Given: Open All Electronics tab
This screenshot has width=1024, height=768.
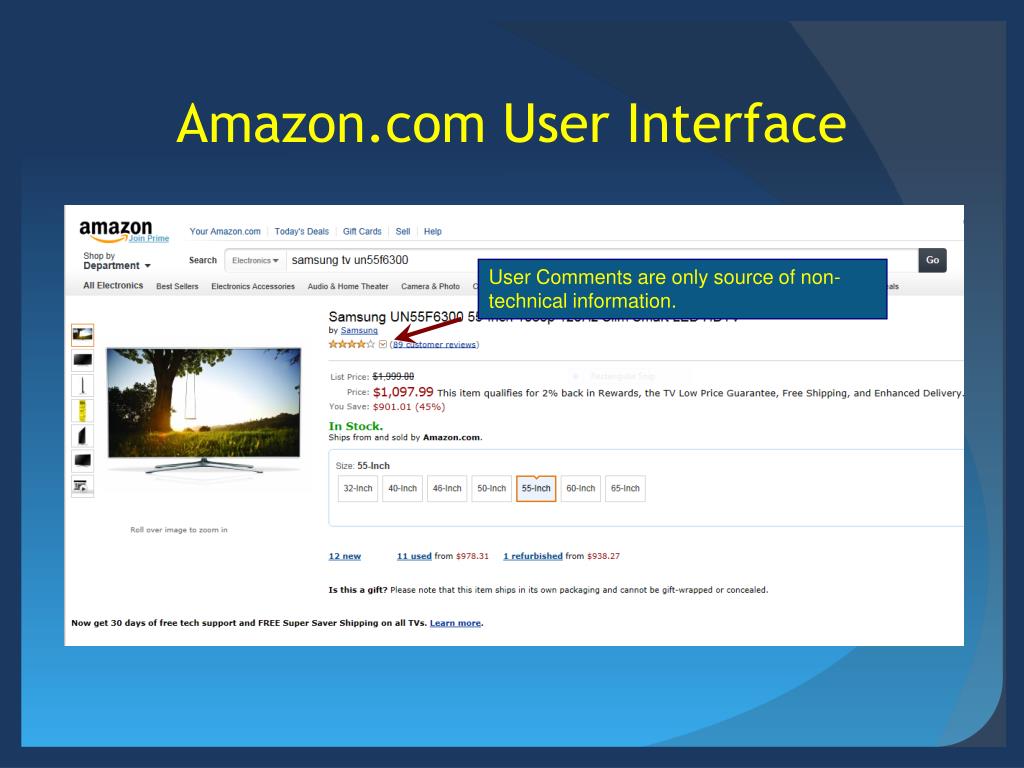Looking at the screenshot, I should click(113, 285).
